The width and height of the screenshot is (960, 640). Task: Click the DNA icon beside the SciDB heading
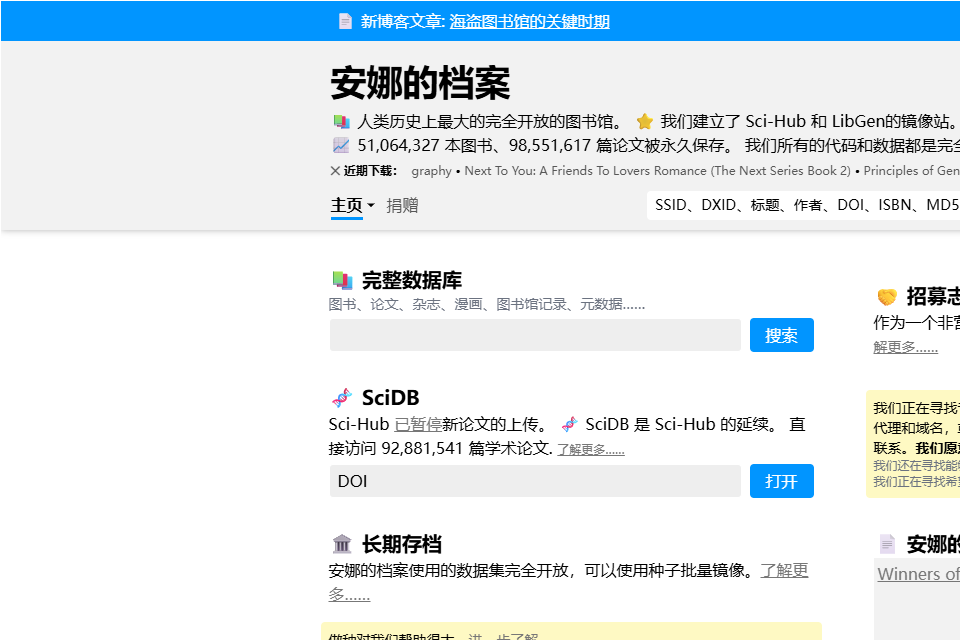[342, 397]
